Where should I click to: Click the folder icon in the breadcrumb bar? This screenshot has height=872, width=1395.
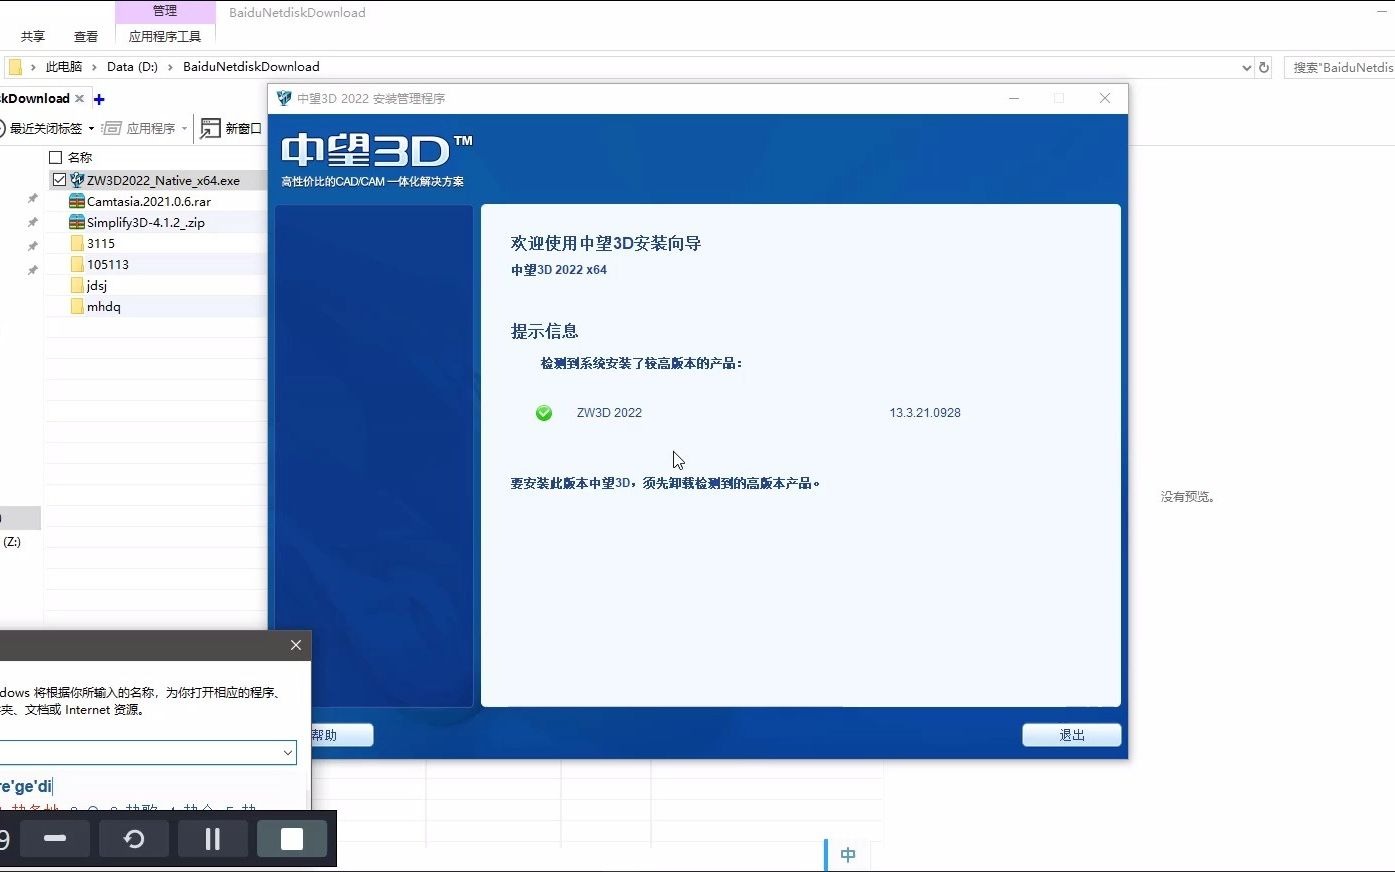pyautogui.click(x=14, y=66)
